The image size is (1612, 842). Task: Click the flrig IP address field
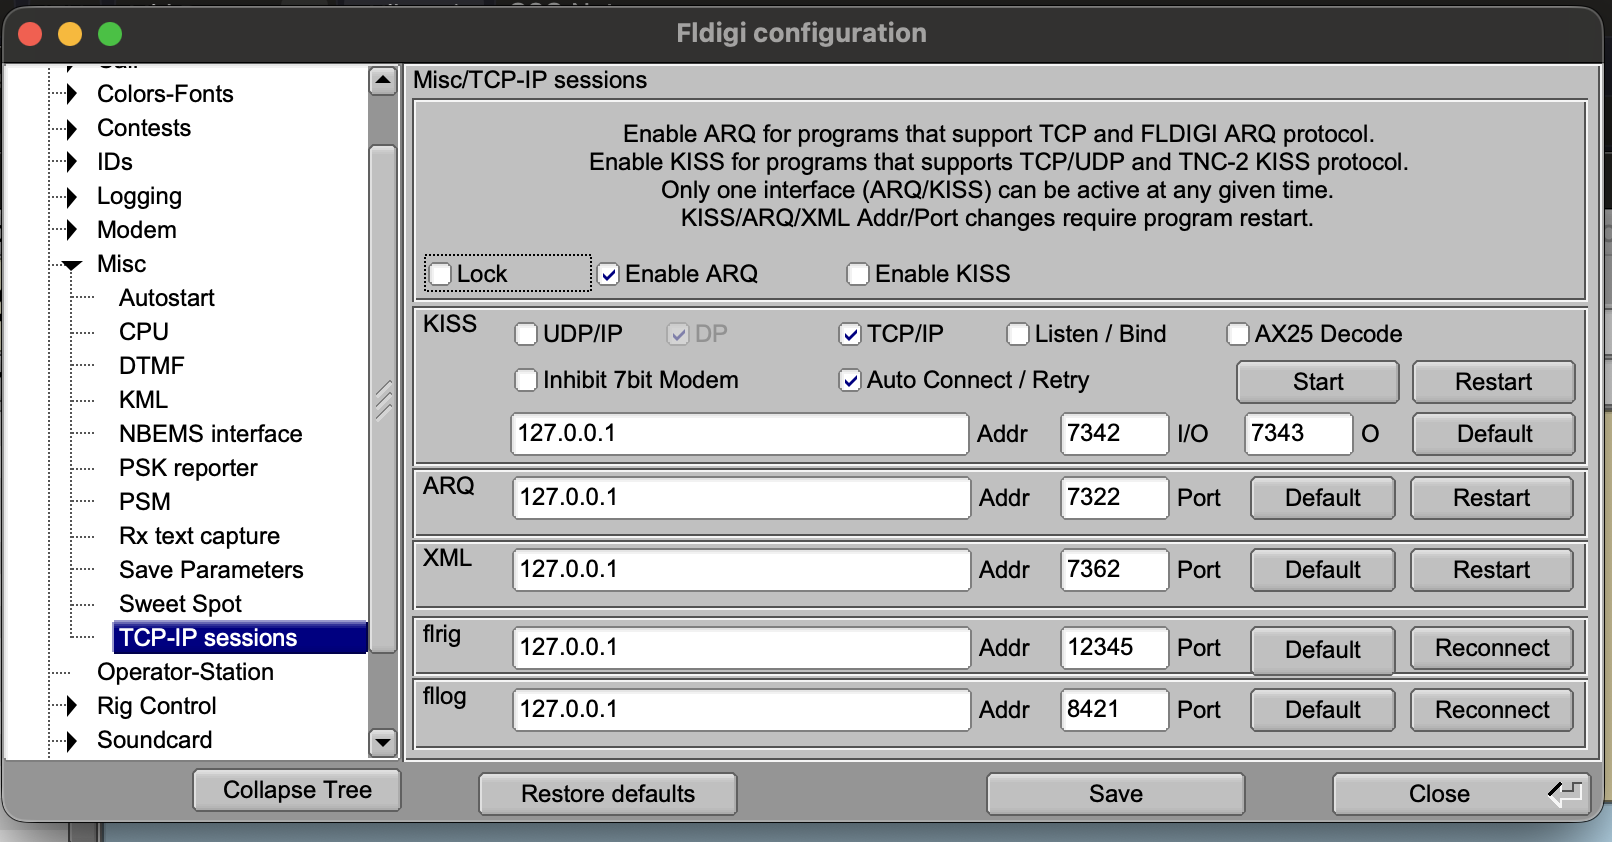click(741, 648)
